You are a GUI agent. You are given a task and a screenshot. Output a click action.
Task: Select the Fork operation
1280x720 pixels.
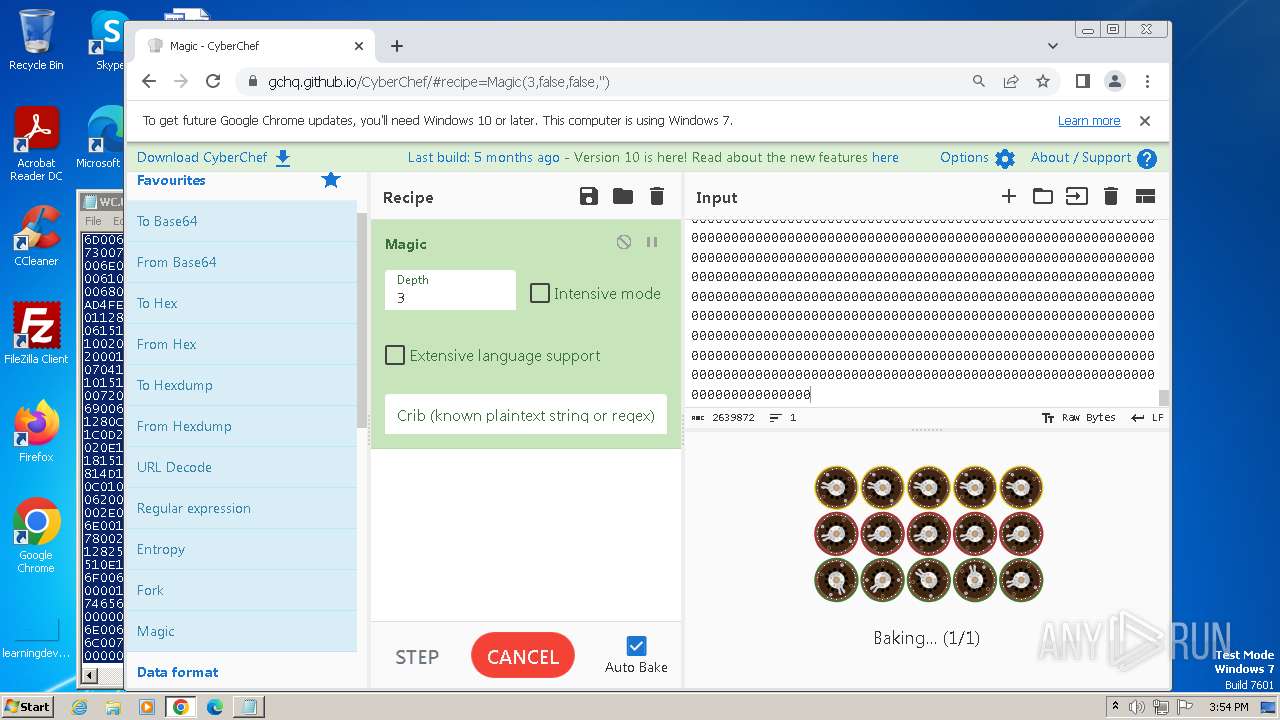(x=241, y=590)
